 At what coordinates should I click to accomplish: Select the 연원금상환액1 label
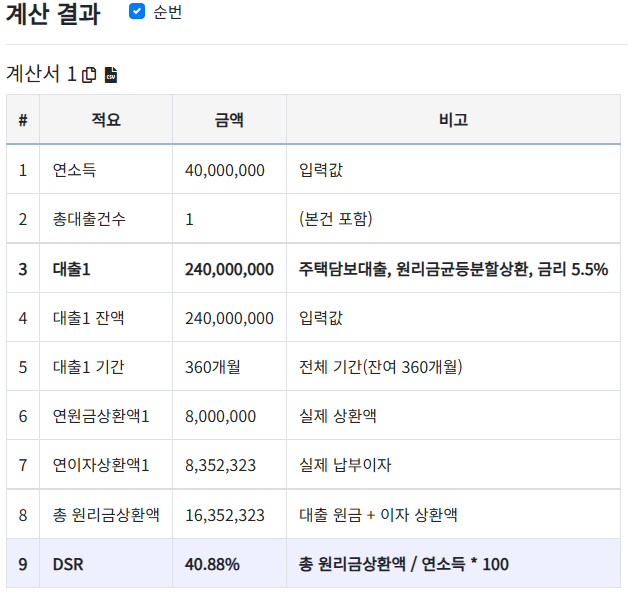(x=101, y=416)
